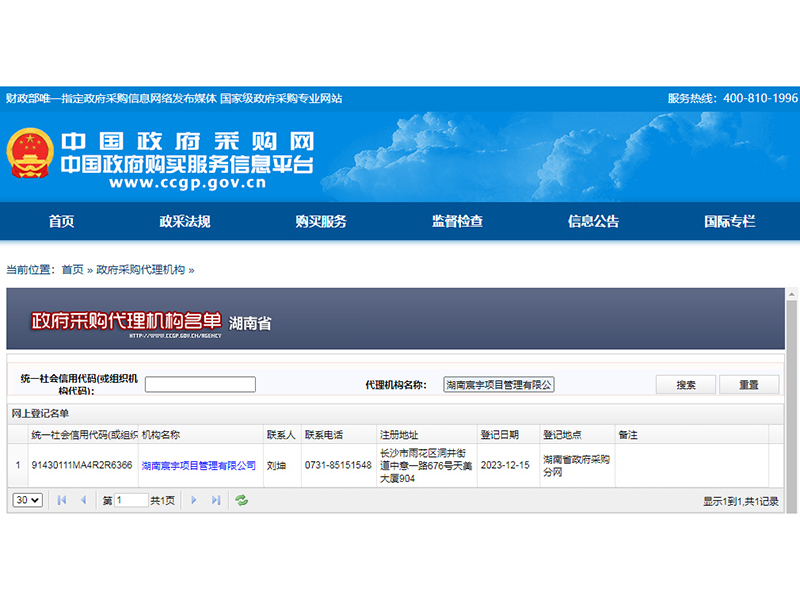Viewport: 800px width, 600px height.
Task: Select date cell 2023-12-15
Action: pyautogui.click(x=508, y=465)
